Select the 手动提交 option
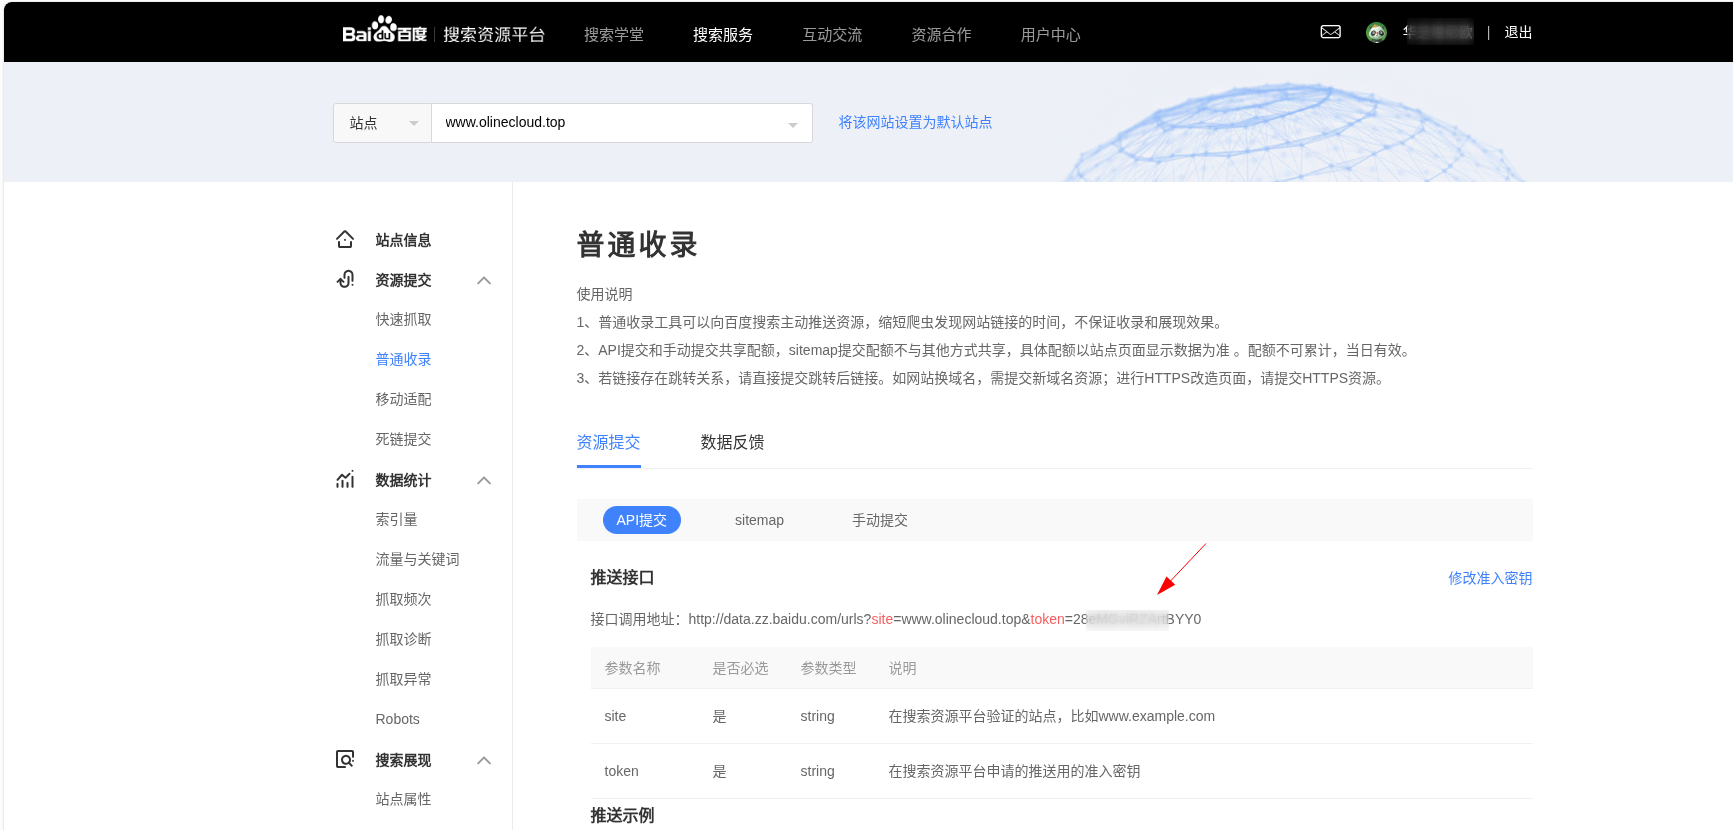The height and width of the screenshot is (830, 1733). (x=879, y=520)
